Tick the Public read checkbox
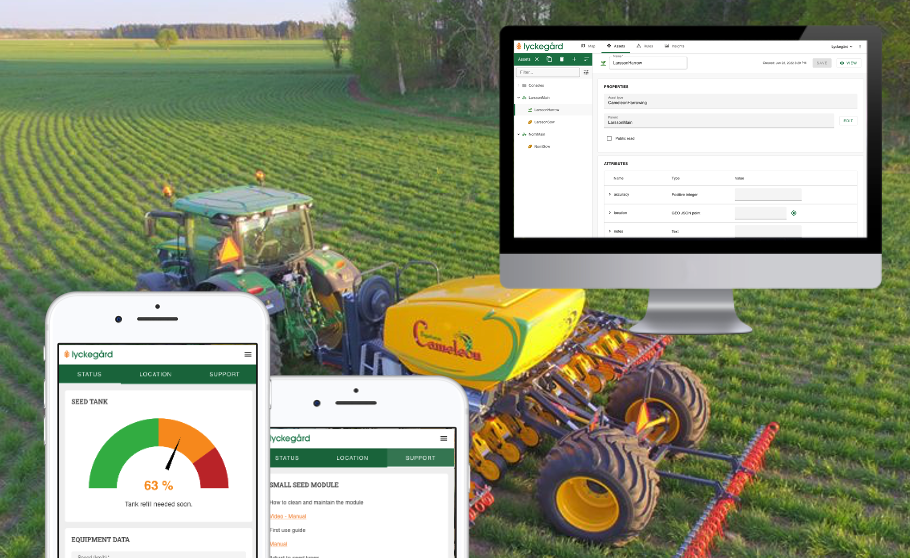Image resolution: width=910 pixels, height=558 pixels. coord(609,139)
